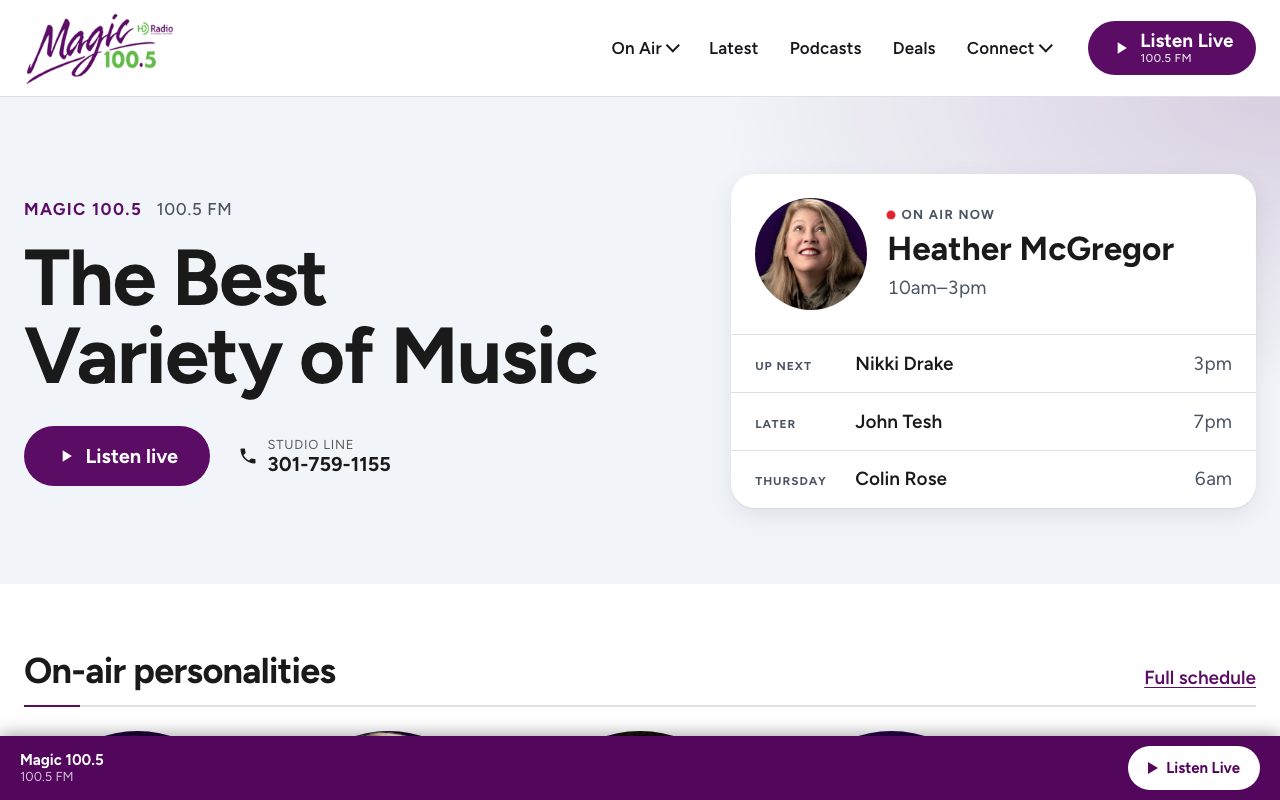Expand the Connect menu chevron
The height and width of the screenshot is (800, 1280).
click(1046, 48)
